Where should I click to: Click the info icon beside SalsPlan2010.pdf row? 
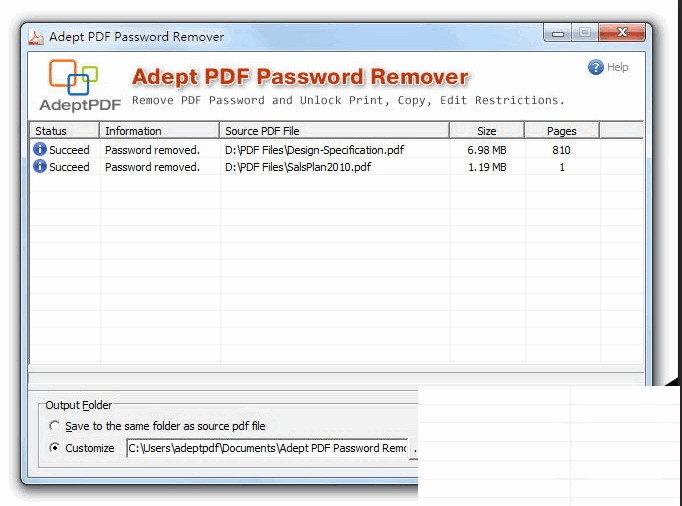coord(40,166)
